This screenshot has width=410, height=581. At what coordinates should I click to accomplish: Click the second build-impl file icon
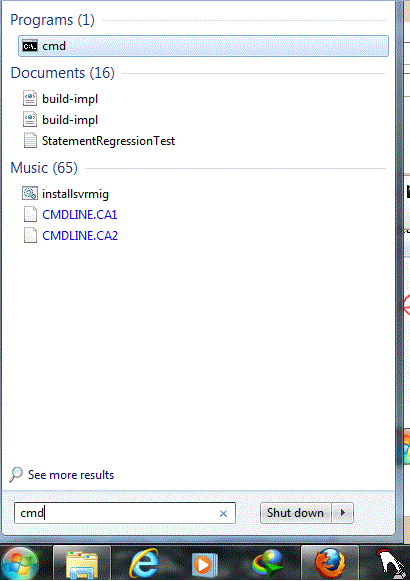(x=30, y=119)
